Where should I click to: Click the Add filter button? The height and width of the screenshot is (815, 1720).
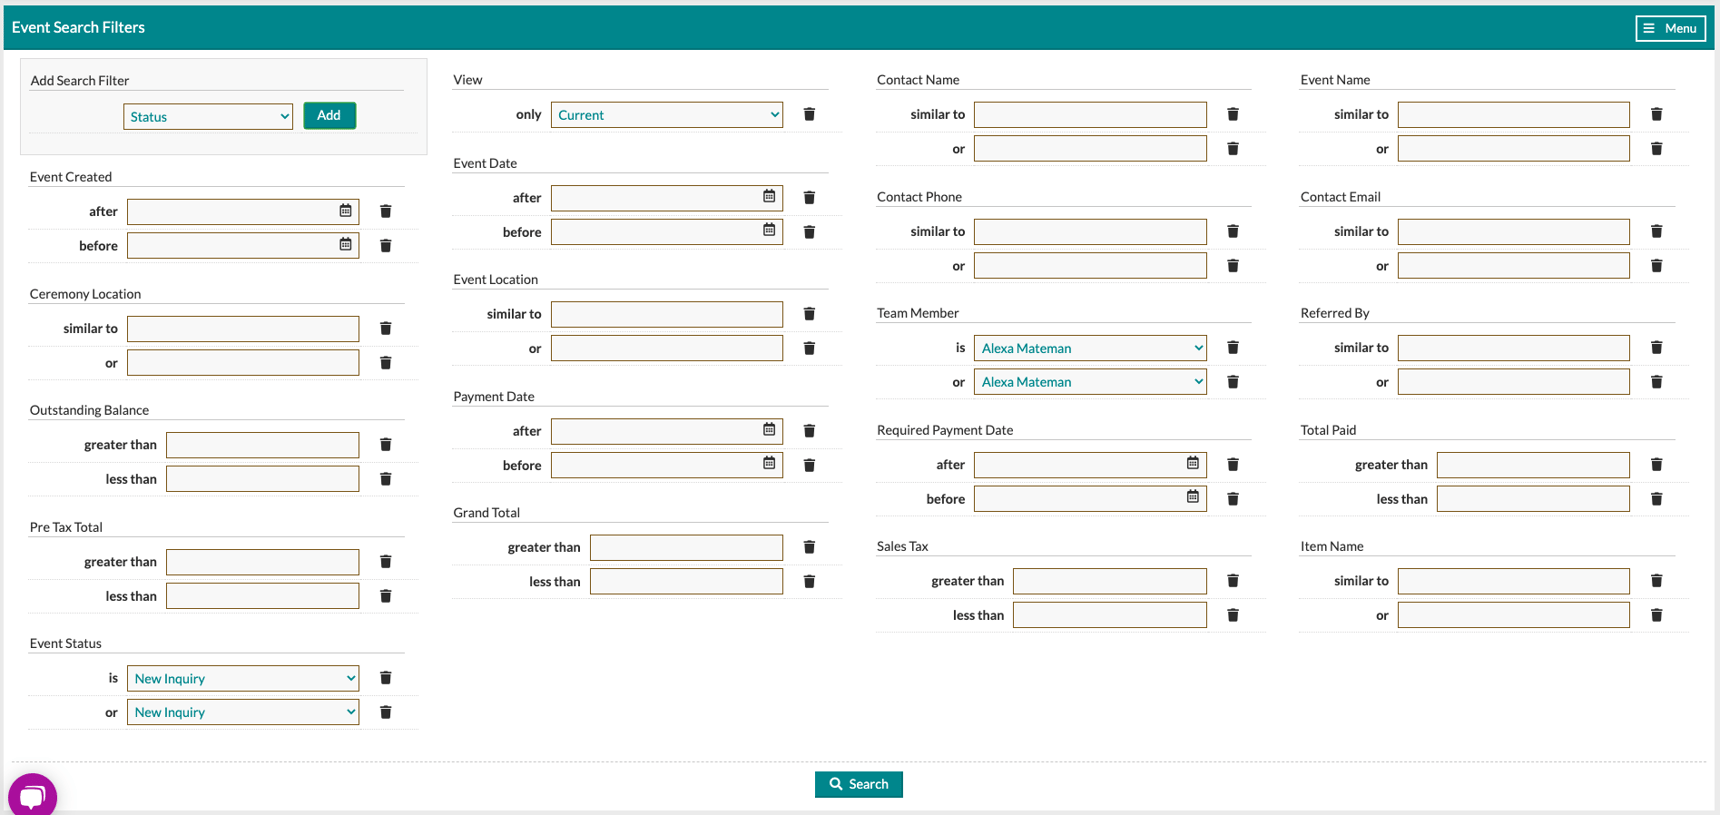click(x=329, y=116)
